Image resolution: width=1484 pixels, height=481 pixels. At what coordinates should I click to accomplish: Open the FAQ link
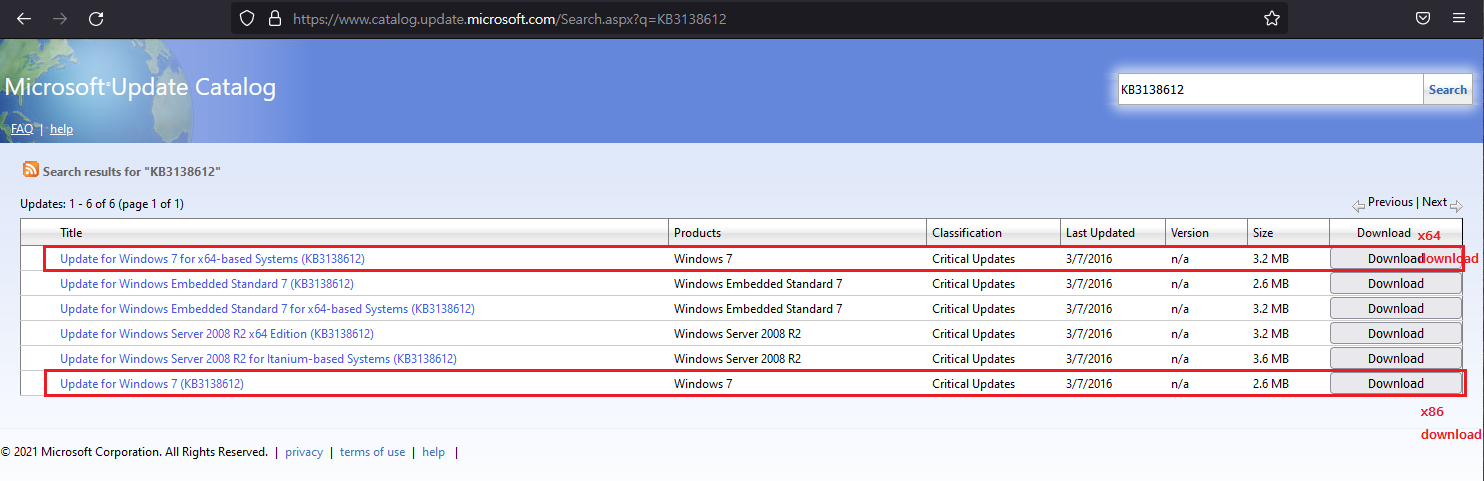tap(22, 129)
